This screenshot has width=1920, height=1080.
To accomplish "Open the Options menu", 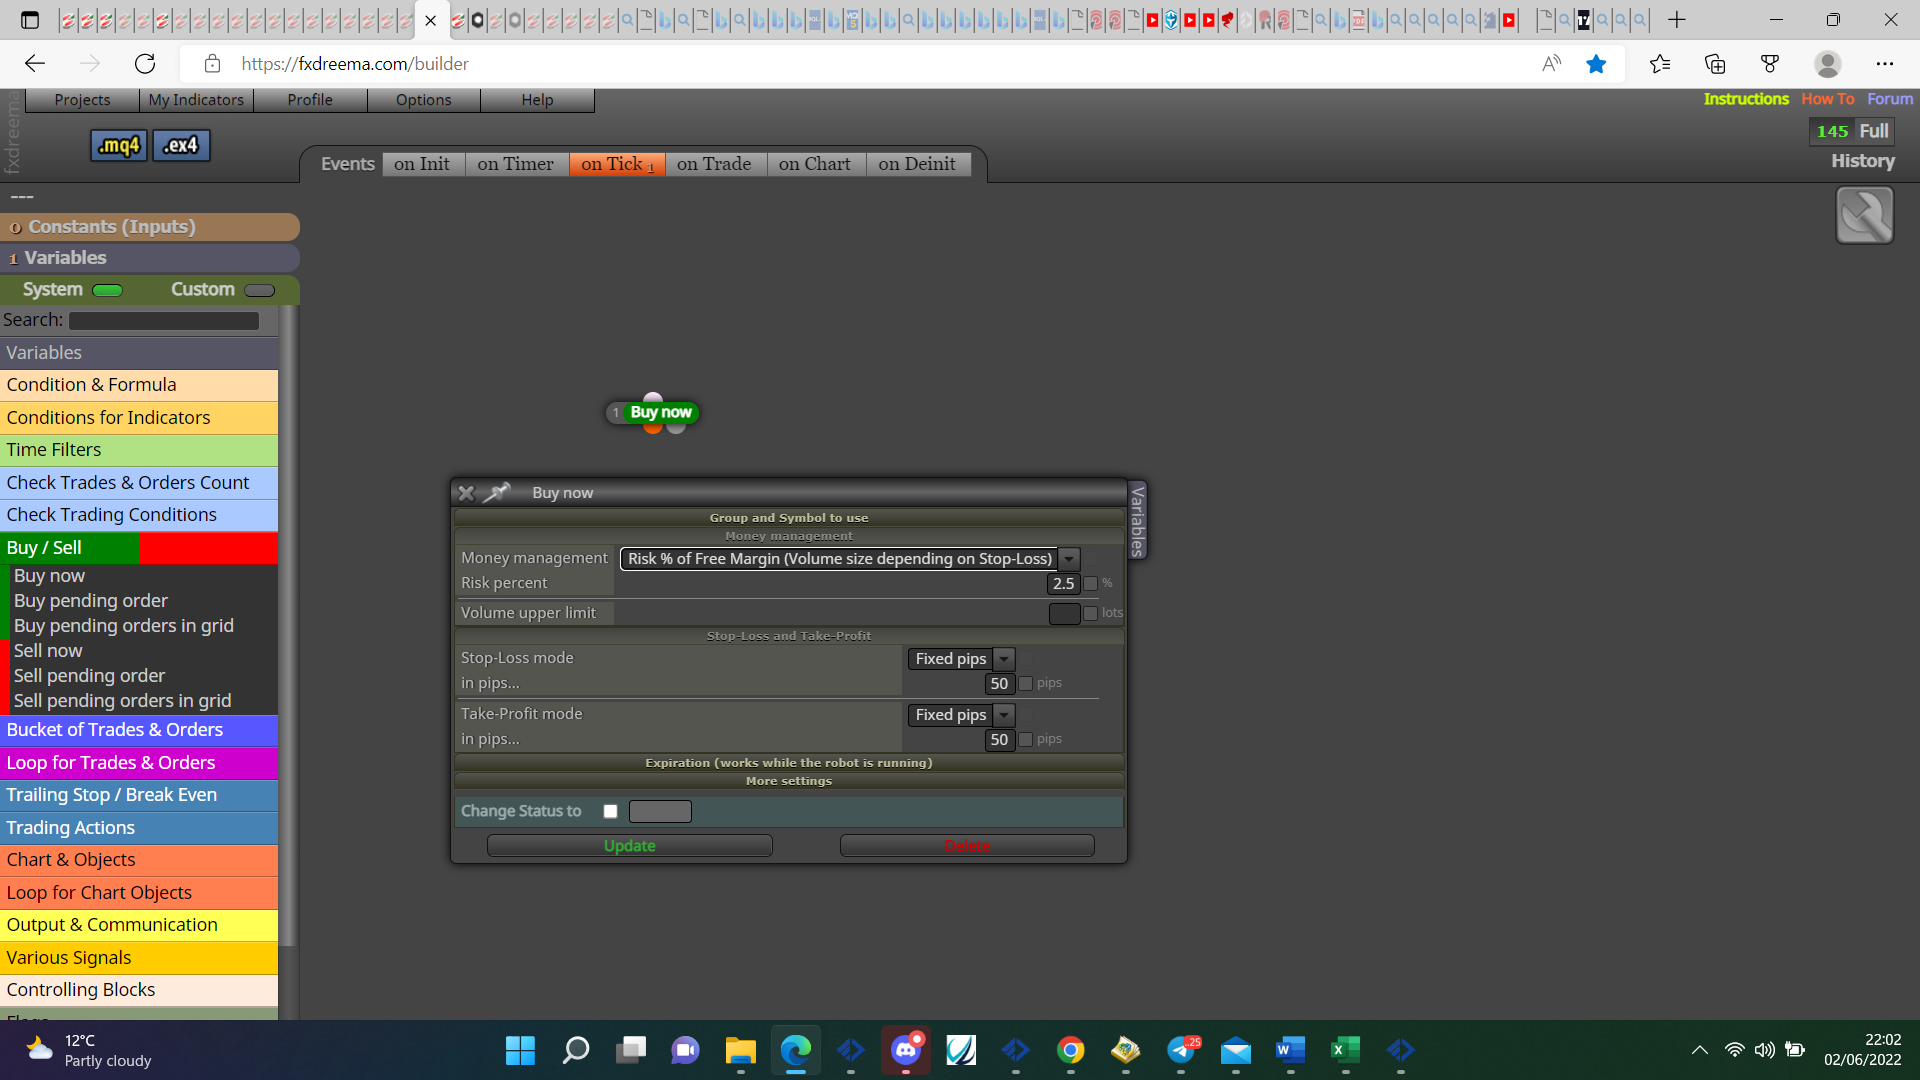I will coord(423,100).
